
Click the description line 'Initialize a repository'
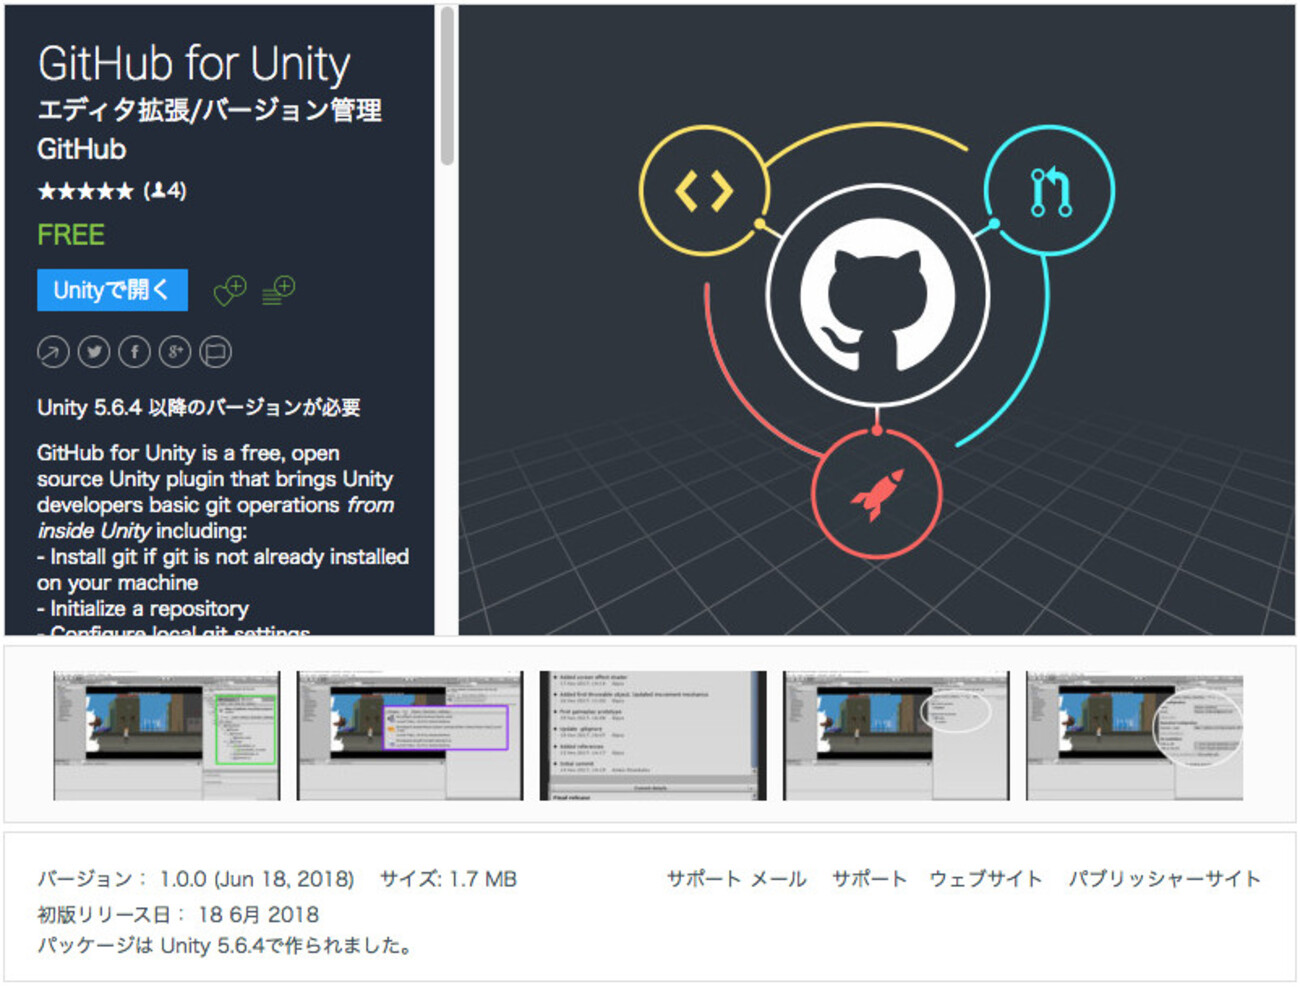[x=143, y=608]
